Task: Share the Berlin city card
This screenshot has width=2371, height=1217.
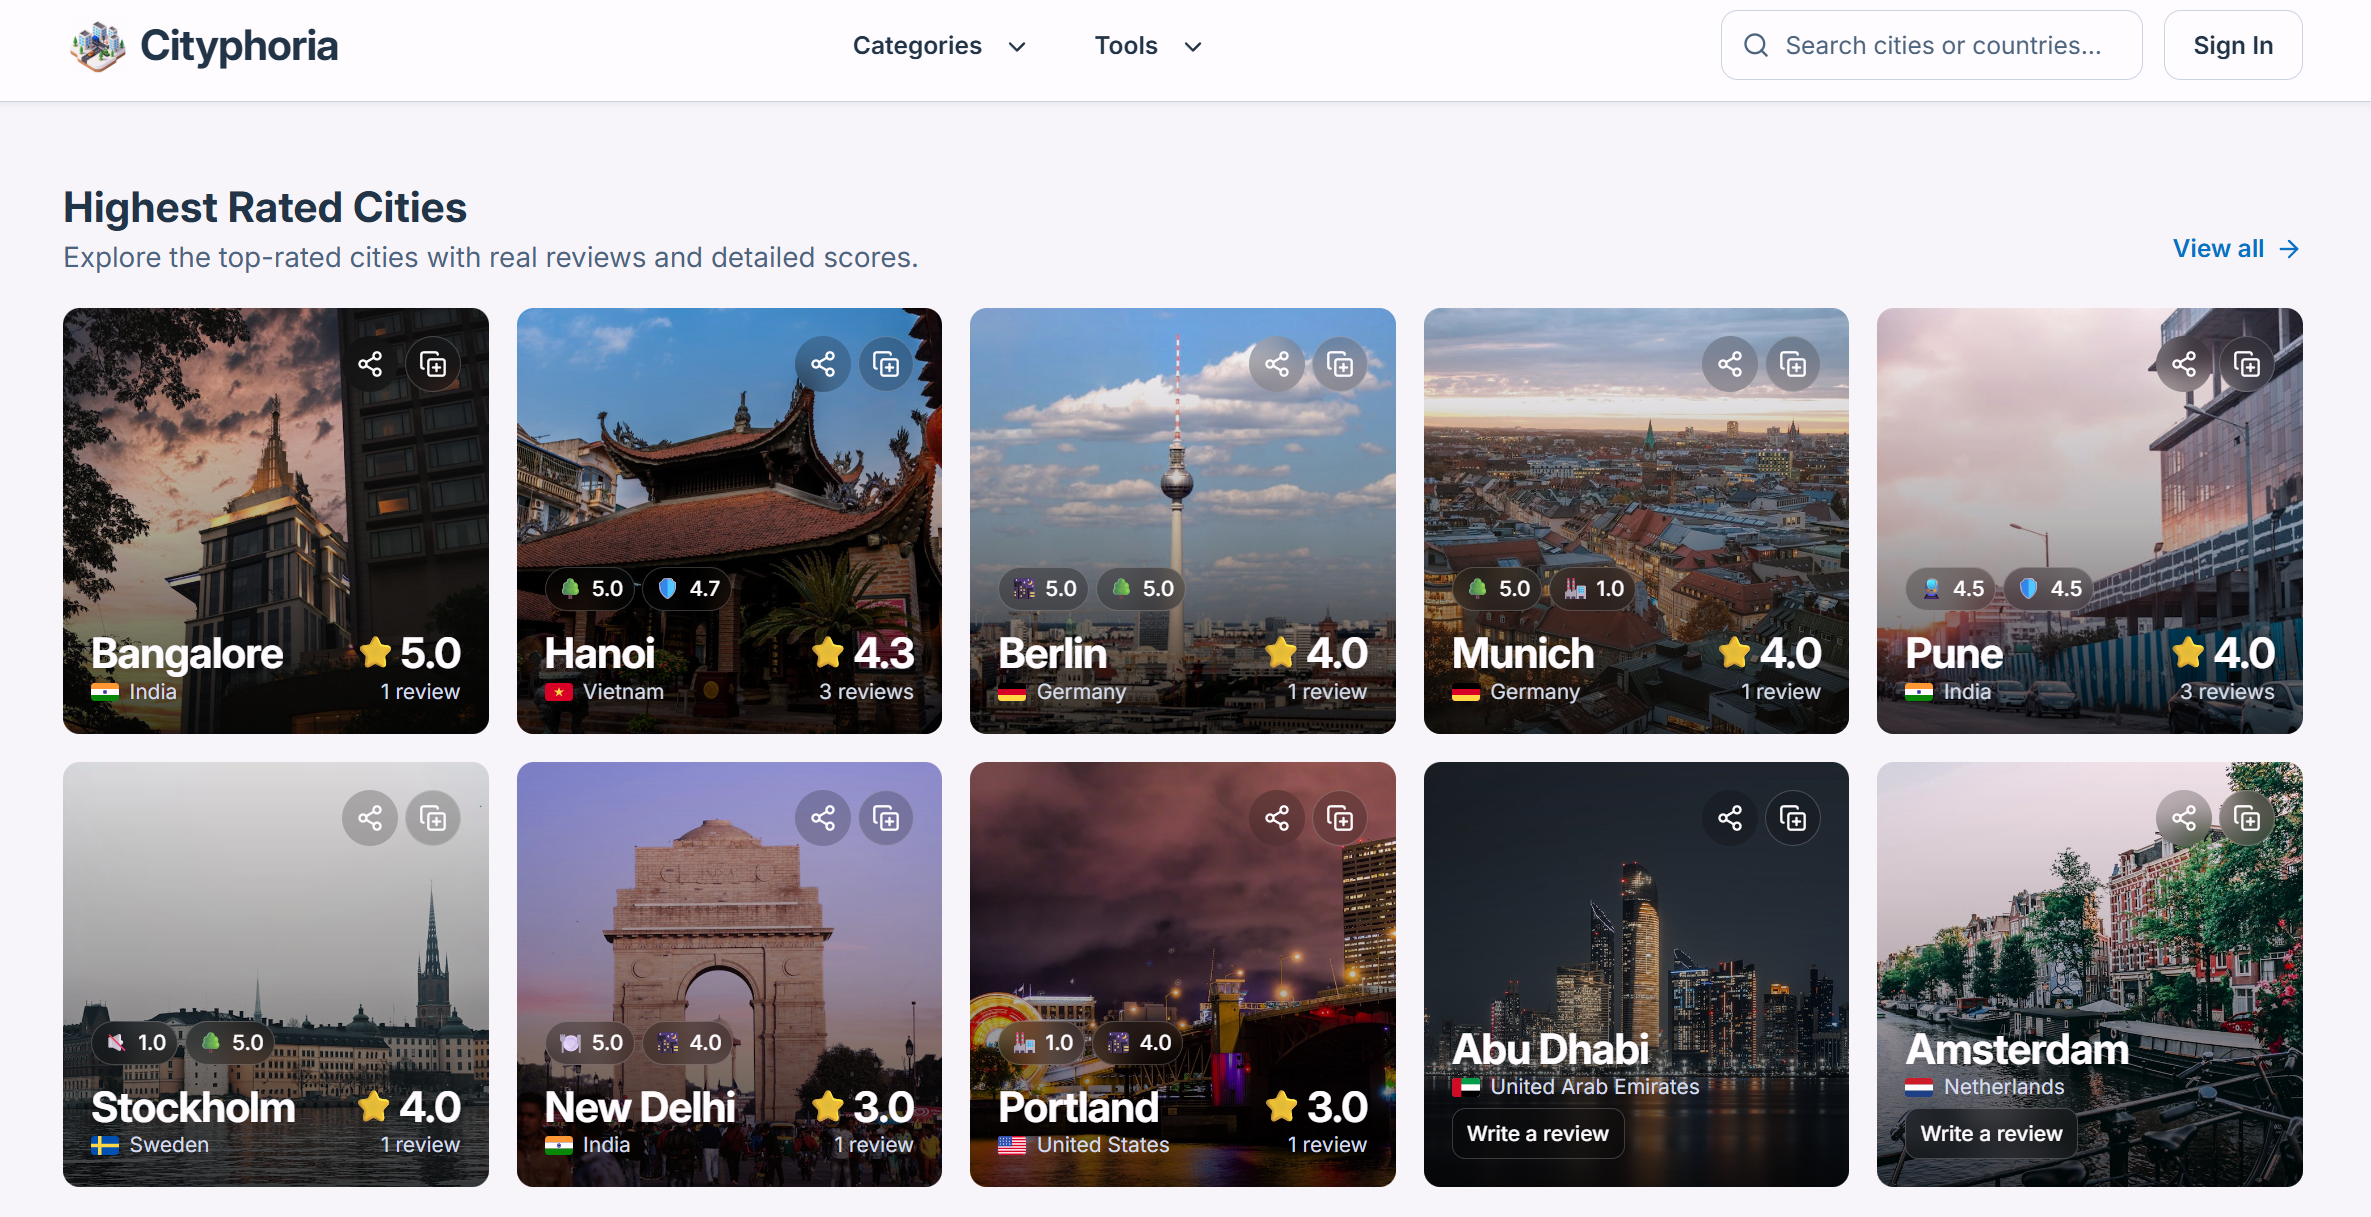Action: [1277, 364]
